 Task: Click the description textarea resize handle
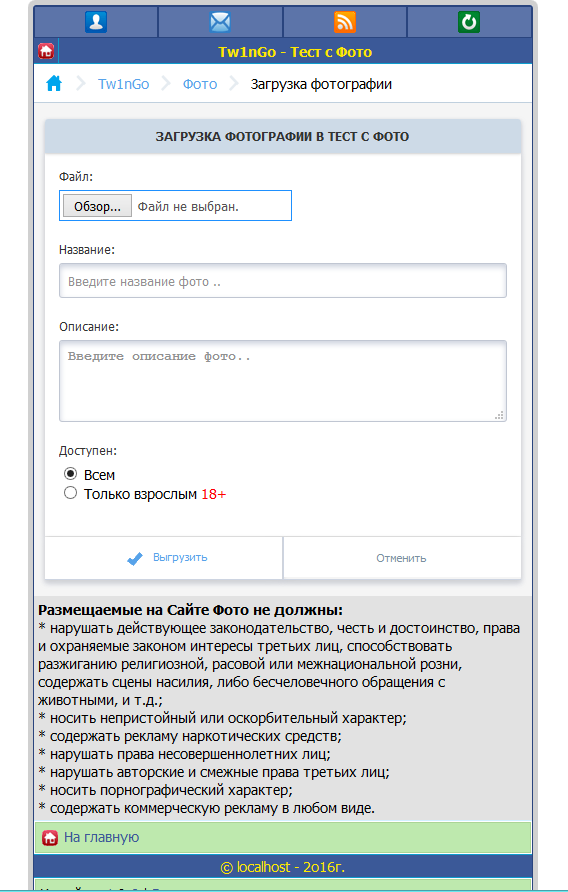499,415
